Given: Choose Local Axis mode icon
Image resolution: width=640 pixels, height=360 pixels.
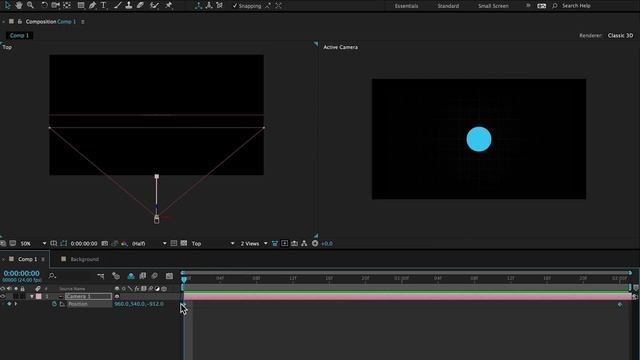Looking at the screenshot, I should 198,5.
